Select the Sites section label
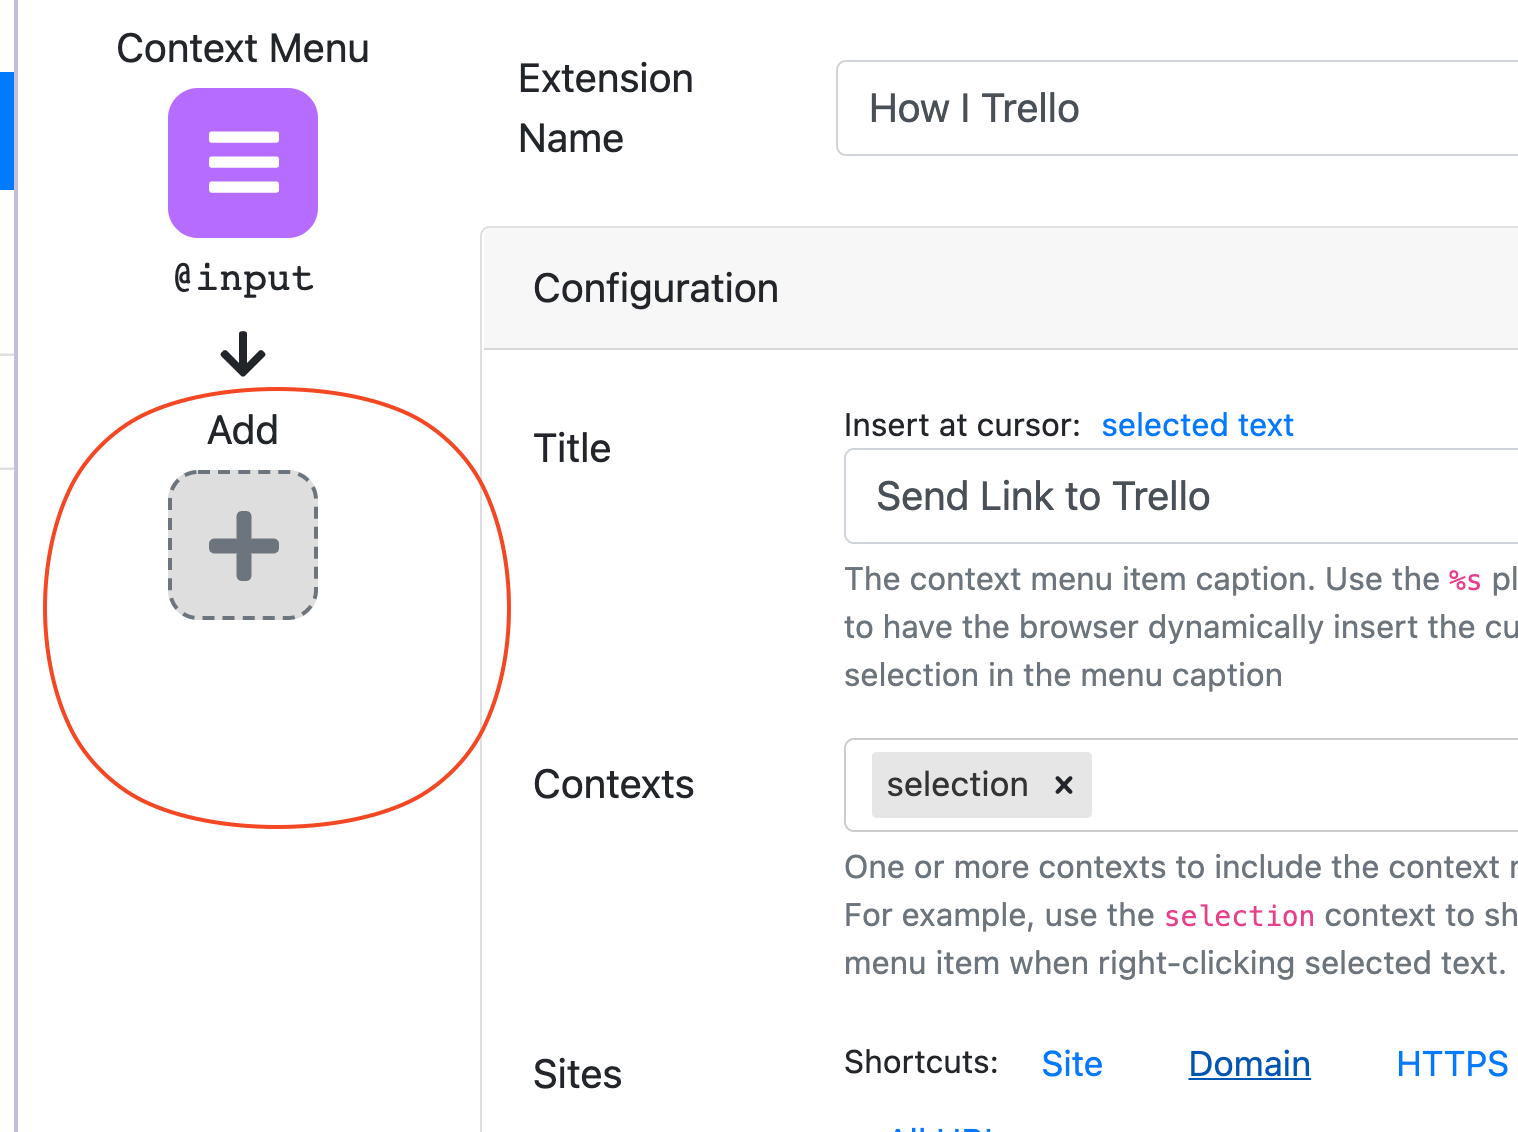The width and height of the screenshot is (1518, 1132). click(577, 1074)
